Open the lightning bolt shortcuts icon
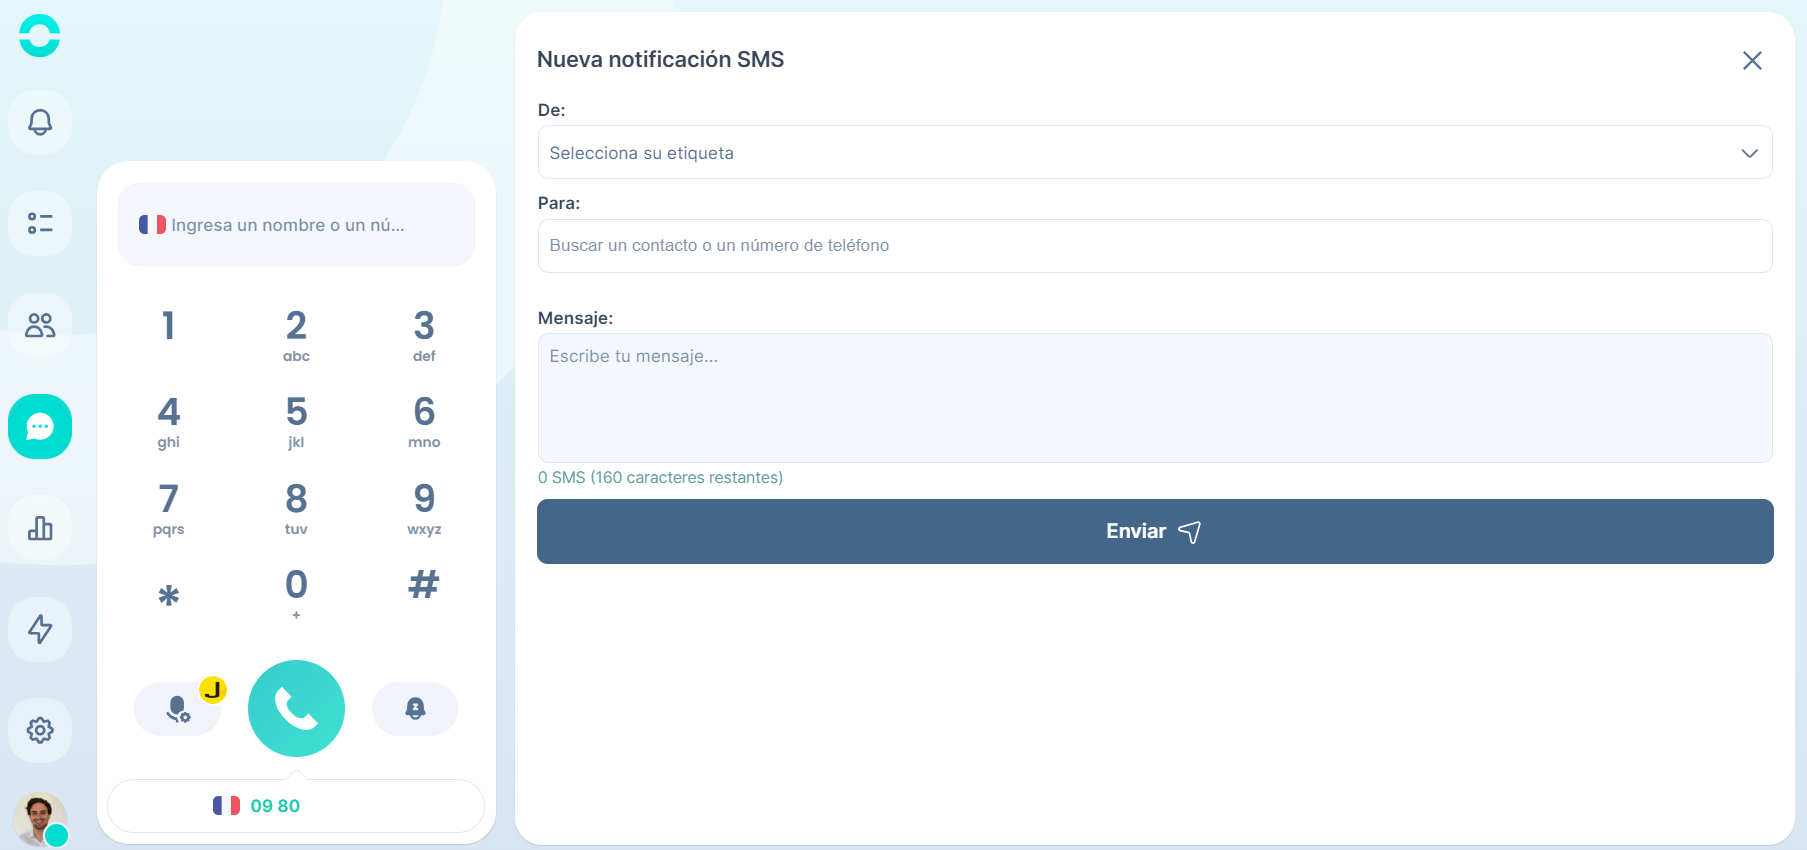Viewport: 1807px width, 850px height. click(x=40, y=629)
